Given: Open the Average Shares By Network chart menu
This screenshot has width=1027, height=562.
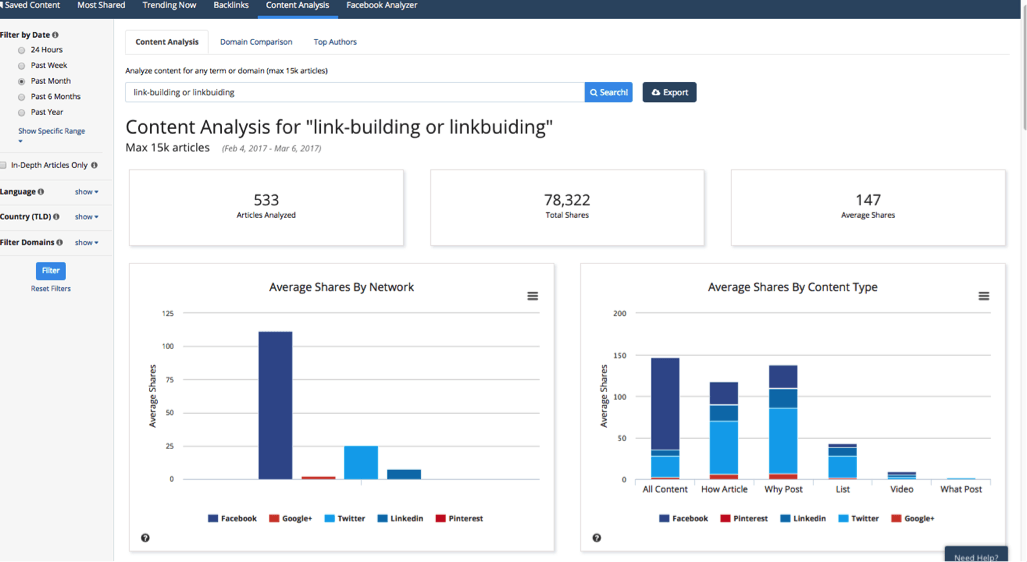Looking at the screenshot, I should click(x=532, y=296).
